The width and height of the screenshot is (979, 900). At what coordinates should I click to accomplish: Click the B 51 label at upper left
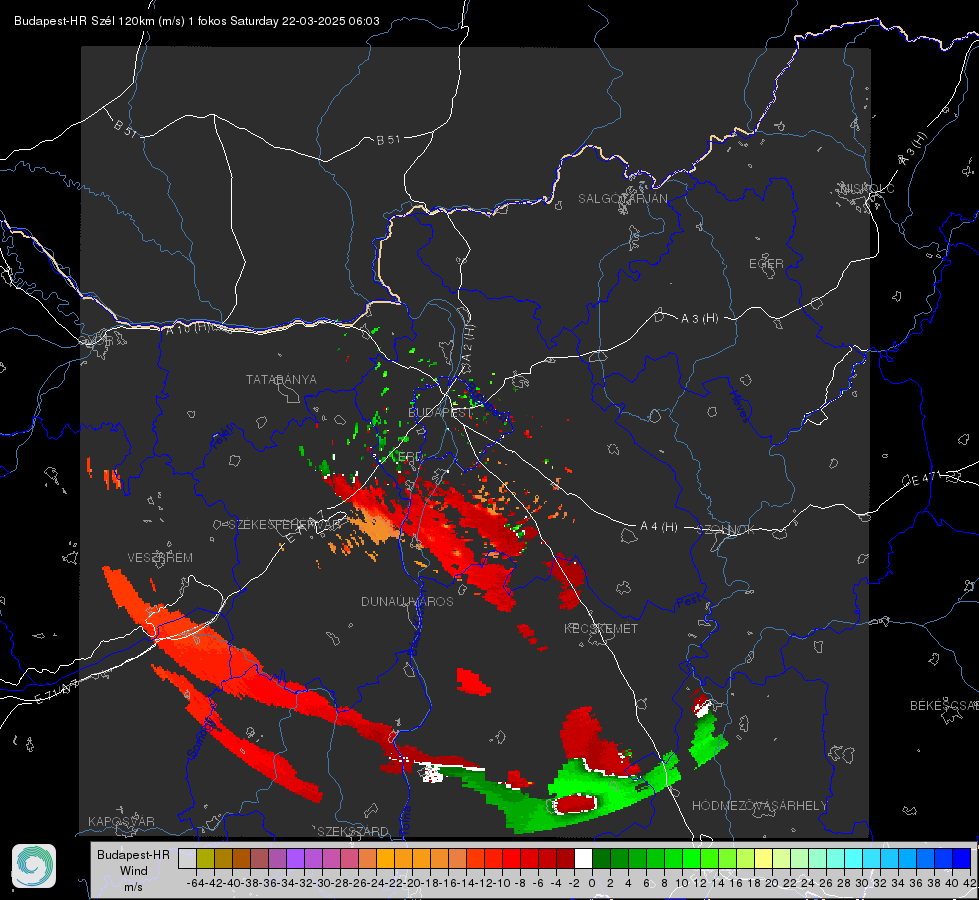click(125, 128)
